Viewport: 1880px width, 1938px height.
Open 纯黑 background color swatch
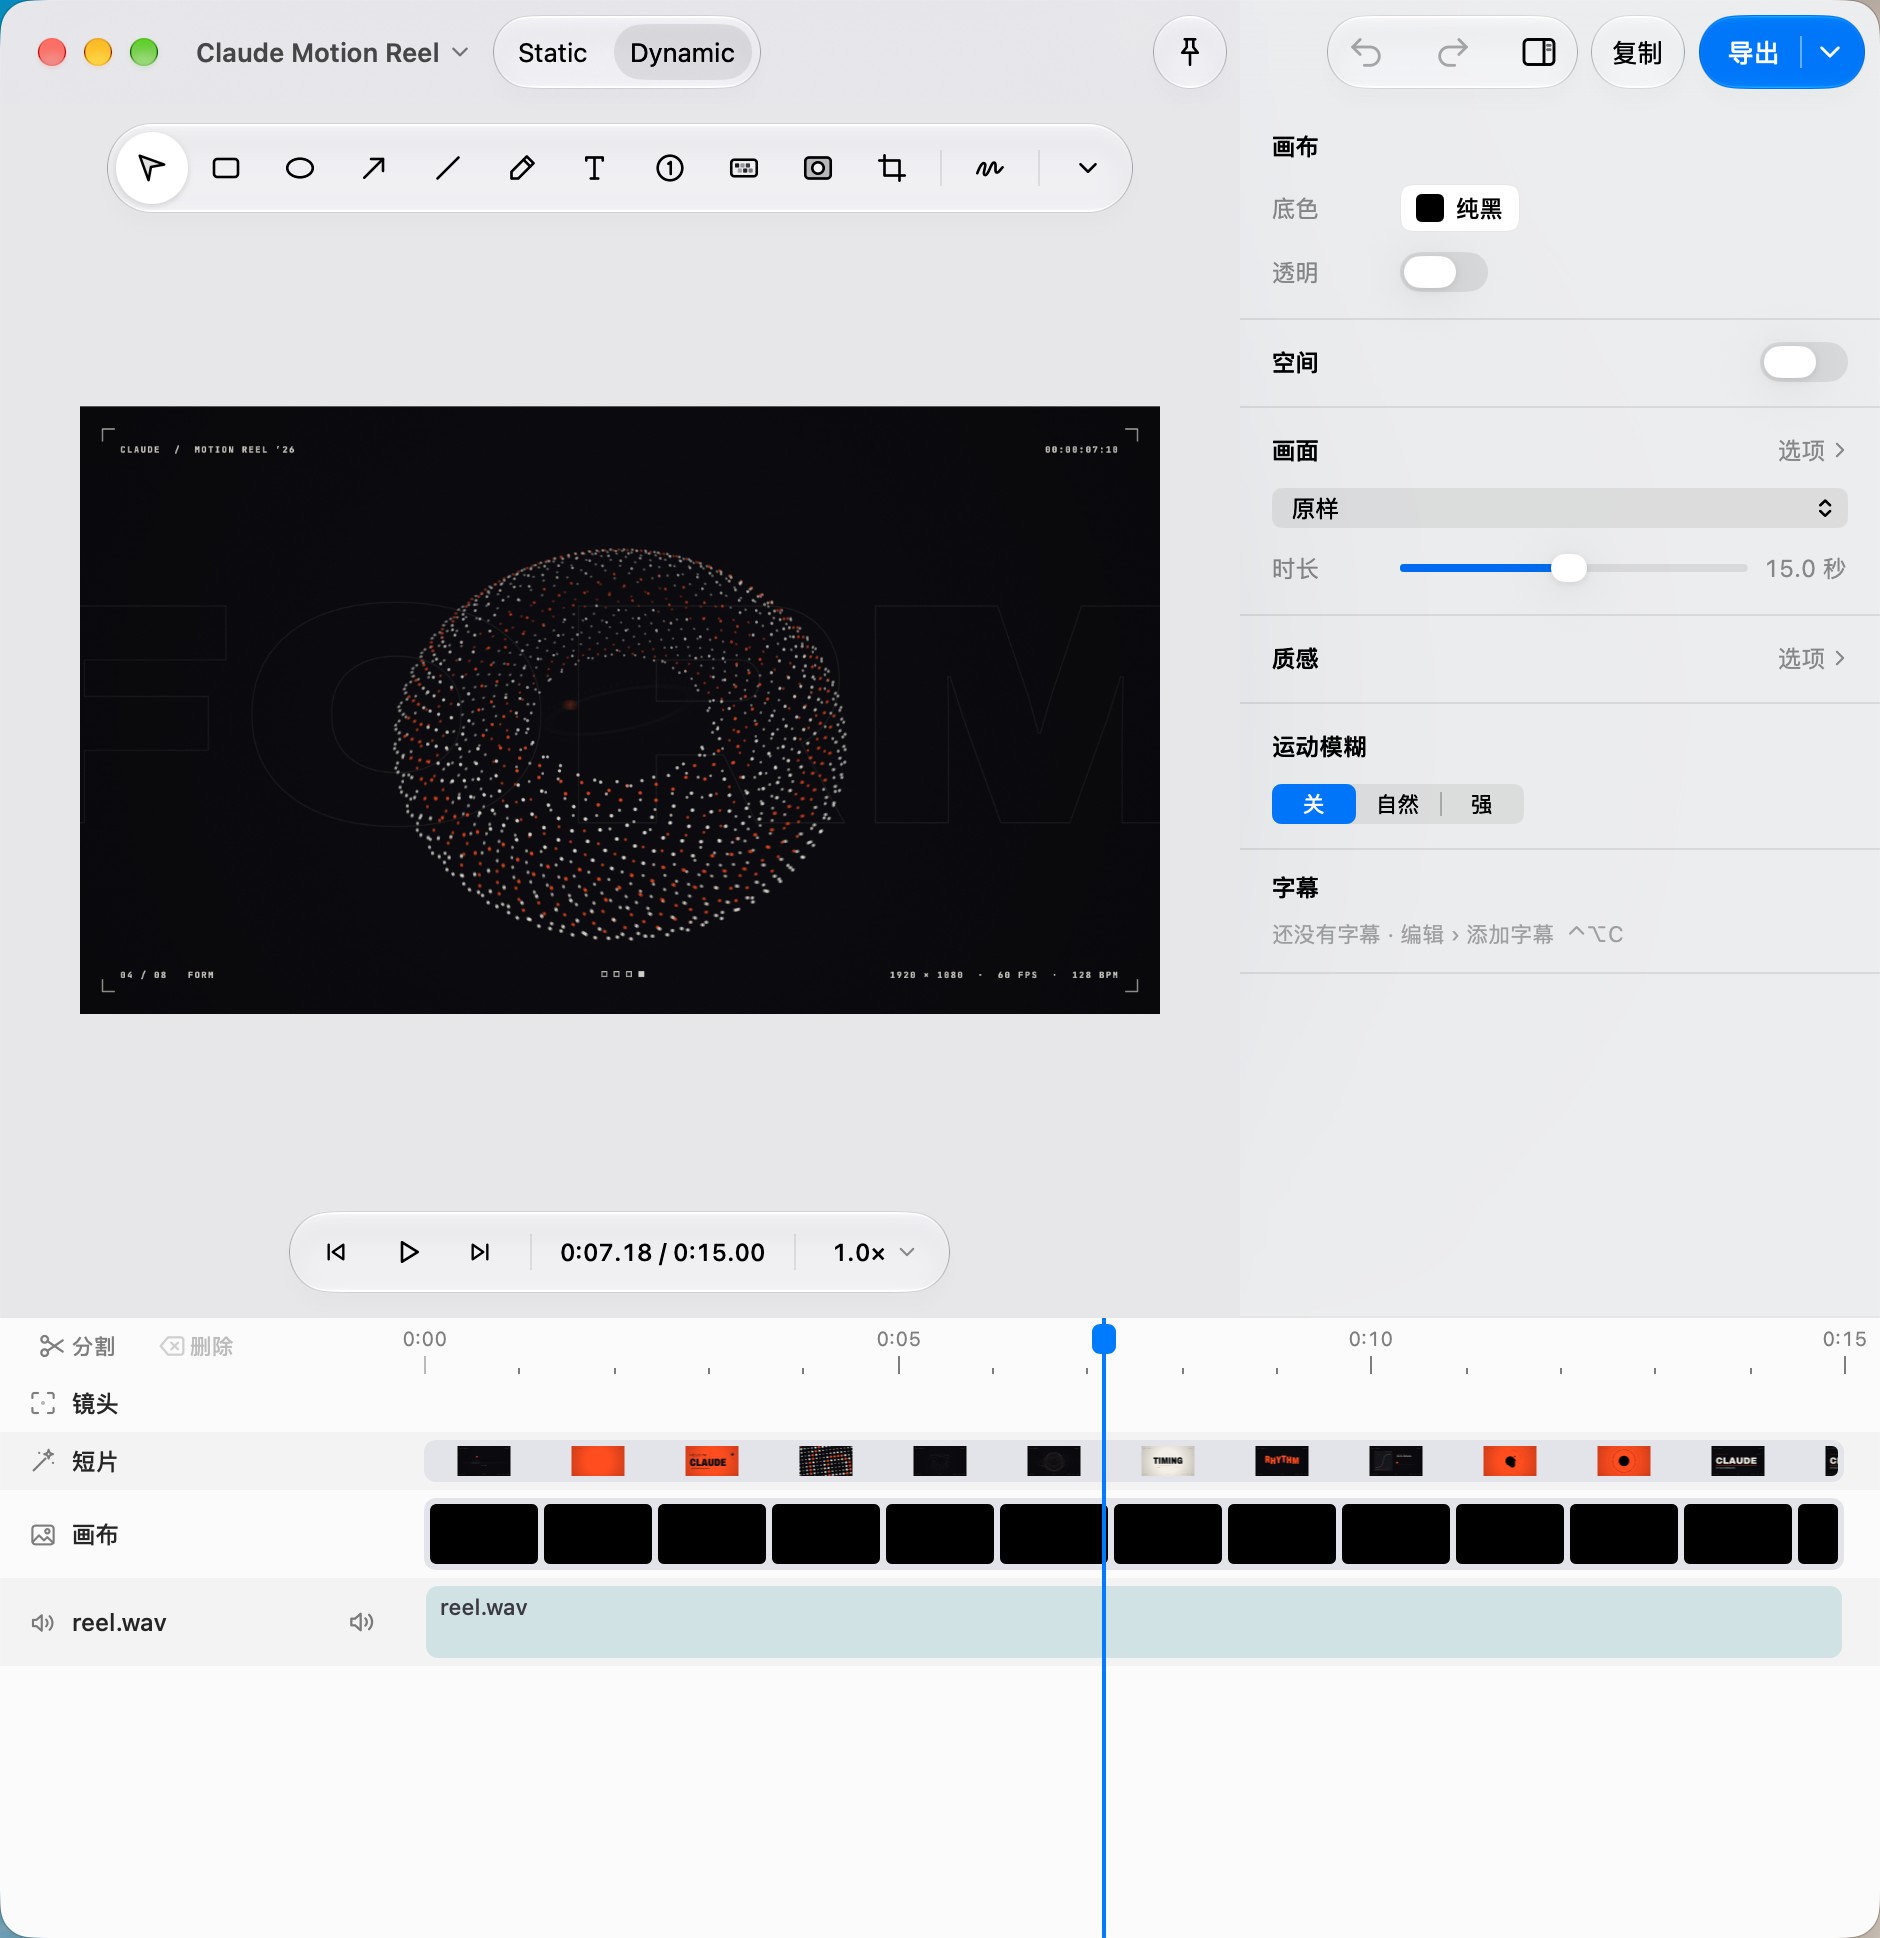point(1459,208)
